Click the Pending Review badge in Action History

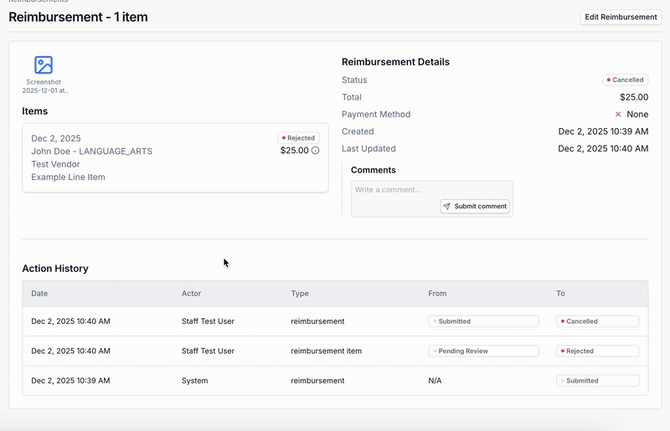[x=483, y=351]
